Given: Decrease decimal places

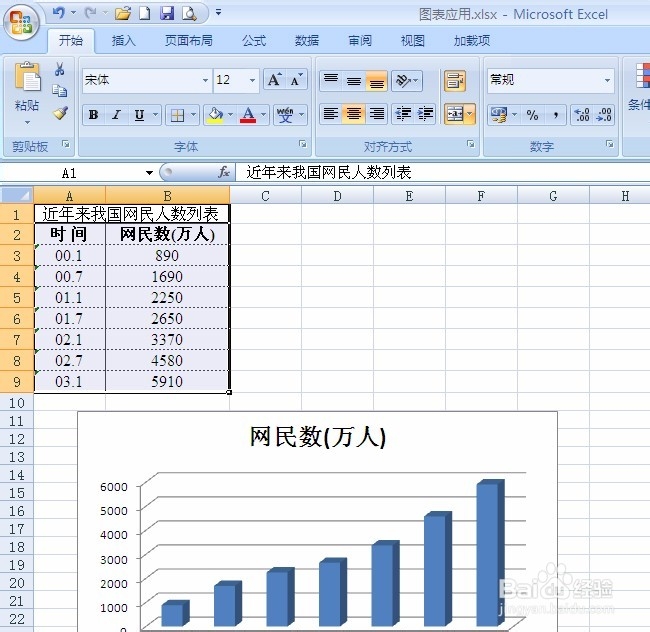Looking at the screenshot, I should pyautogui.click(x=604, y=115).
